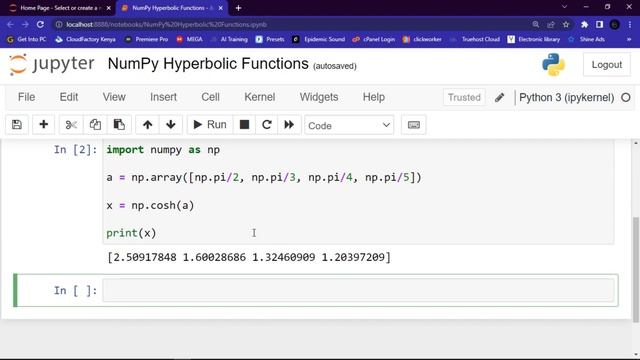Restart kernel and rerun all with fast-forward icon
This screenshot has height=360, width=640.
(289, 124)
